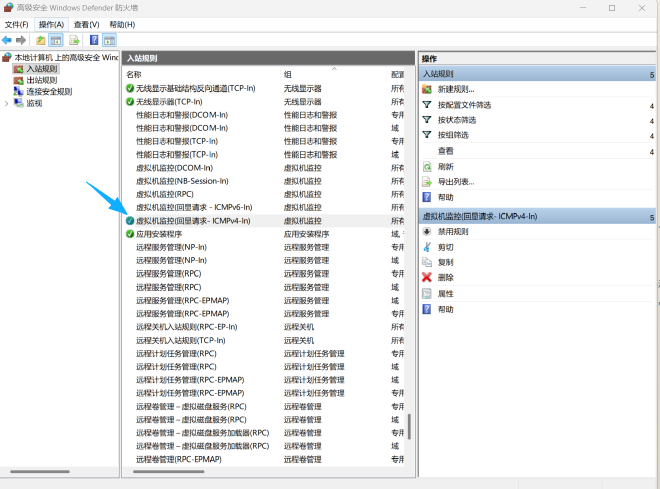
Task: Disable the selected rule via 禁用规则
Action: pyautogui.click(x=453, y=231)
